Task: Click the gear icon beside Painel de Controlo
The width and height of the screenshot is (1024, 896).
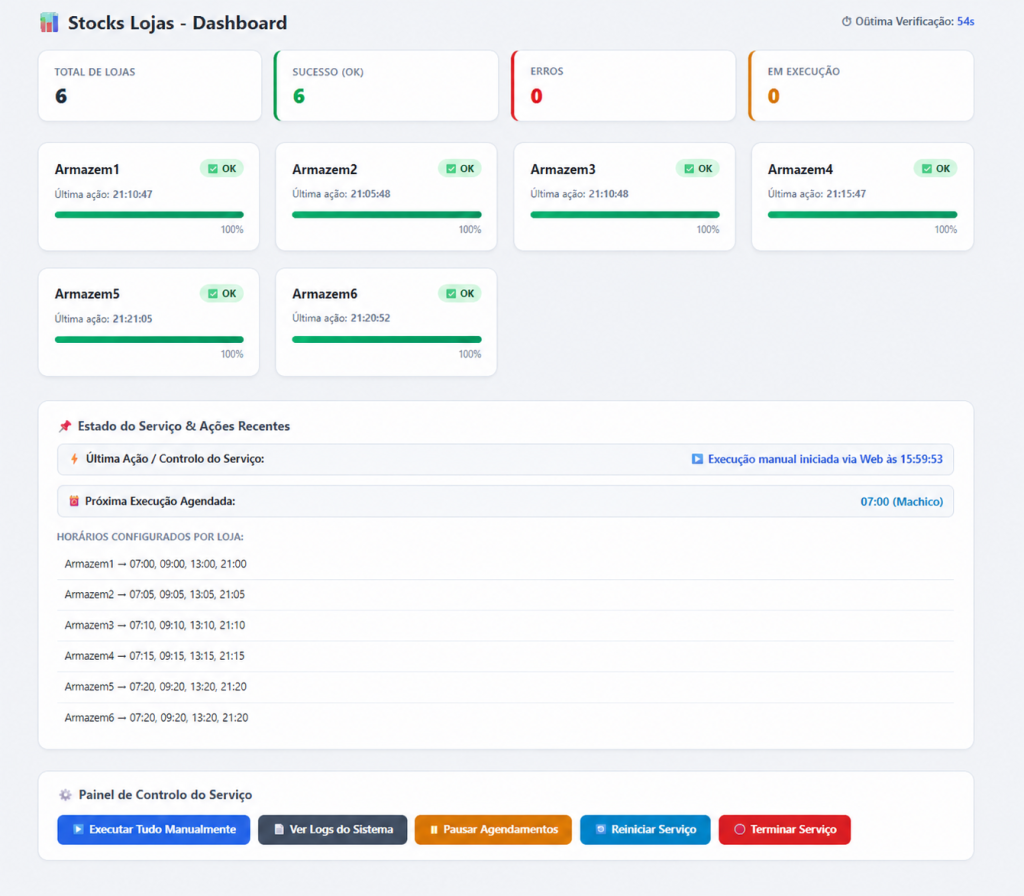Action: [x=65, y=795]
